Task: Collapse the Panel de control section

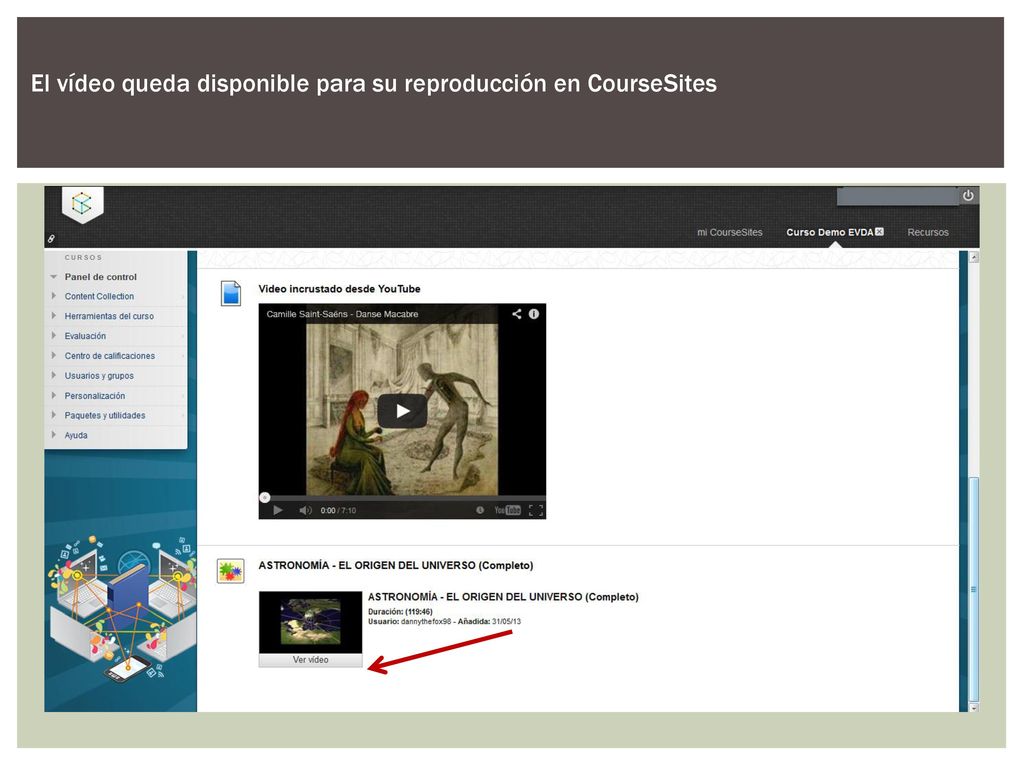Action: click(x=54, y=277)
